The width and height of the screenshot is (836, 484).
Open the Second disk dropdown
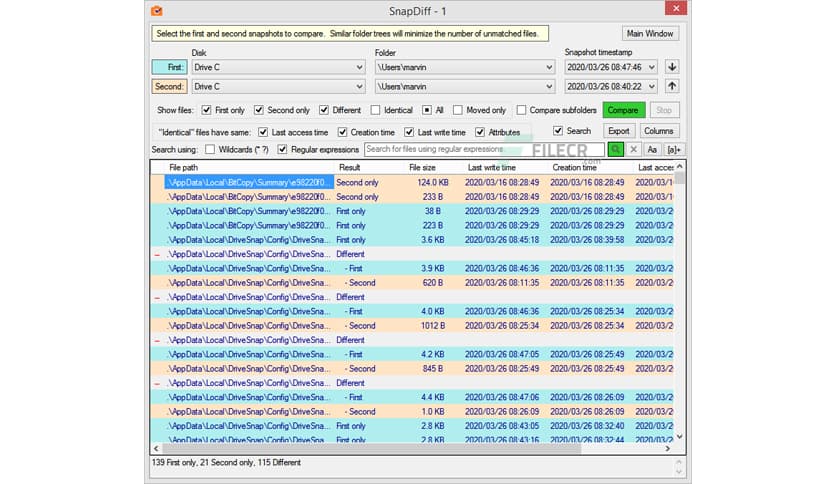359,87
